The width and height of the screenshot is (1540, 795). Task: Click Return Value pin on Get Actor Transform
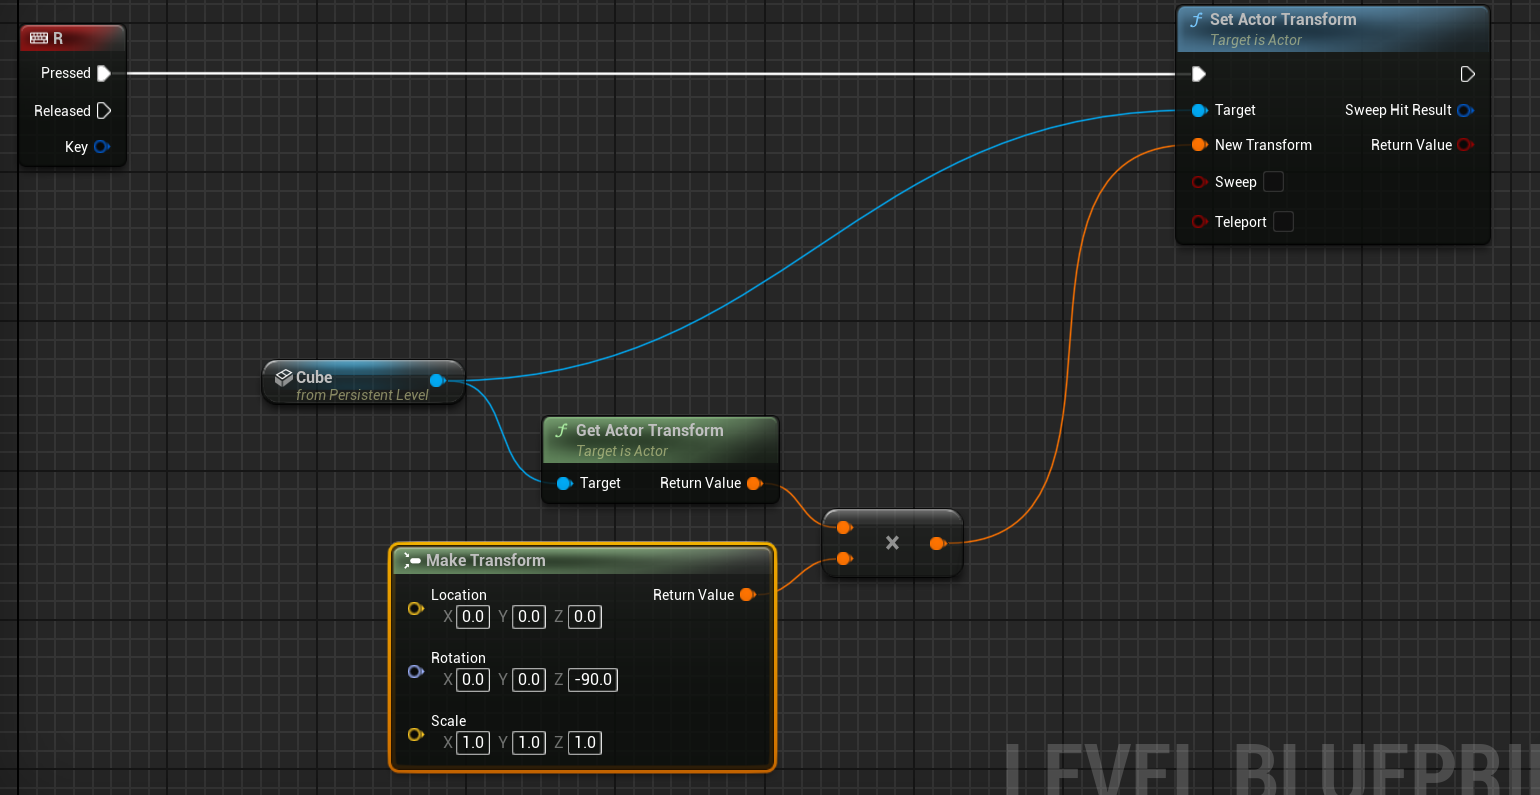click(755, 483)
